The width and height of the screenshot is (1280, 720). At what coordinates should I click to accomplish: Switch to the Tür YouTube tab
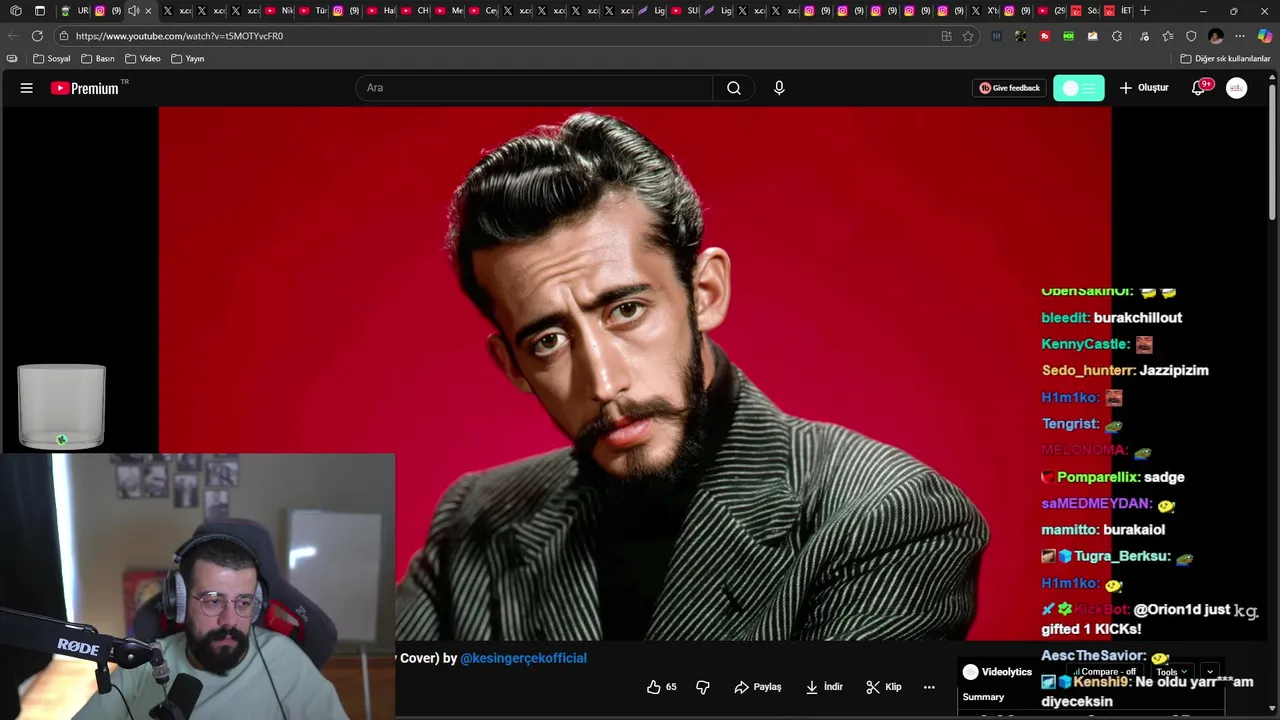click(x=313, y=11)
